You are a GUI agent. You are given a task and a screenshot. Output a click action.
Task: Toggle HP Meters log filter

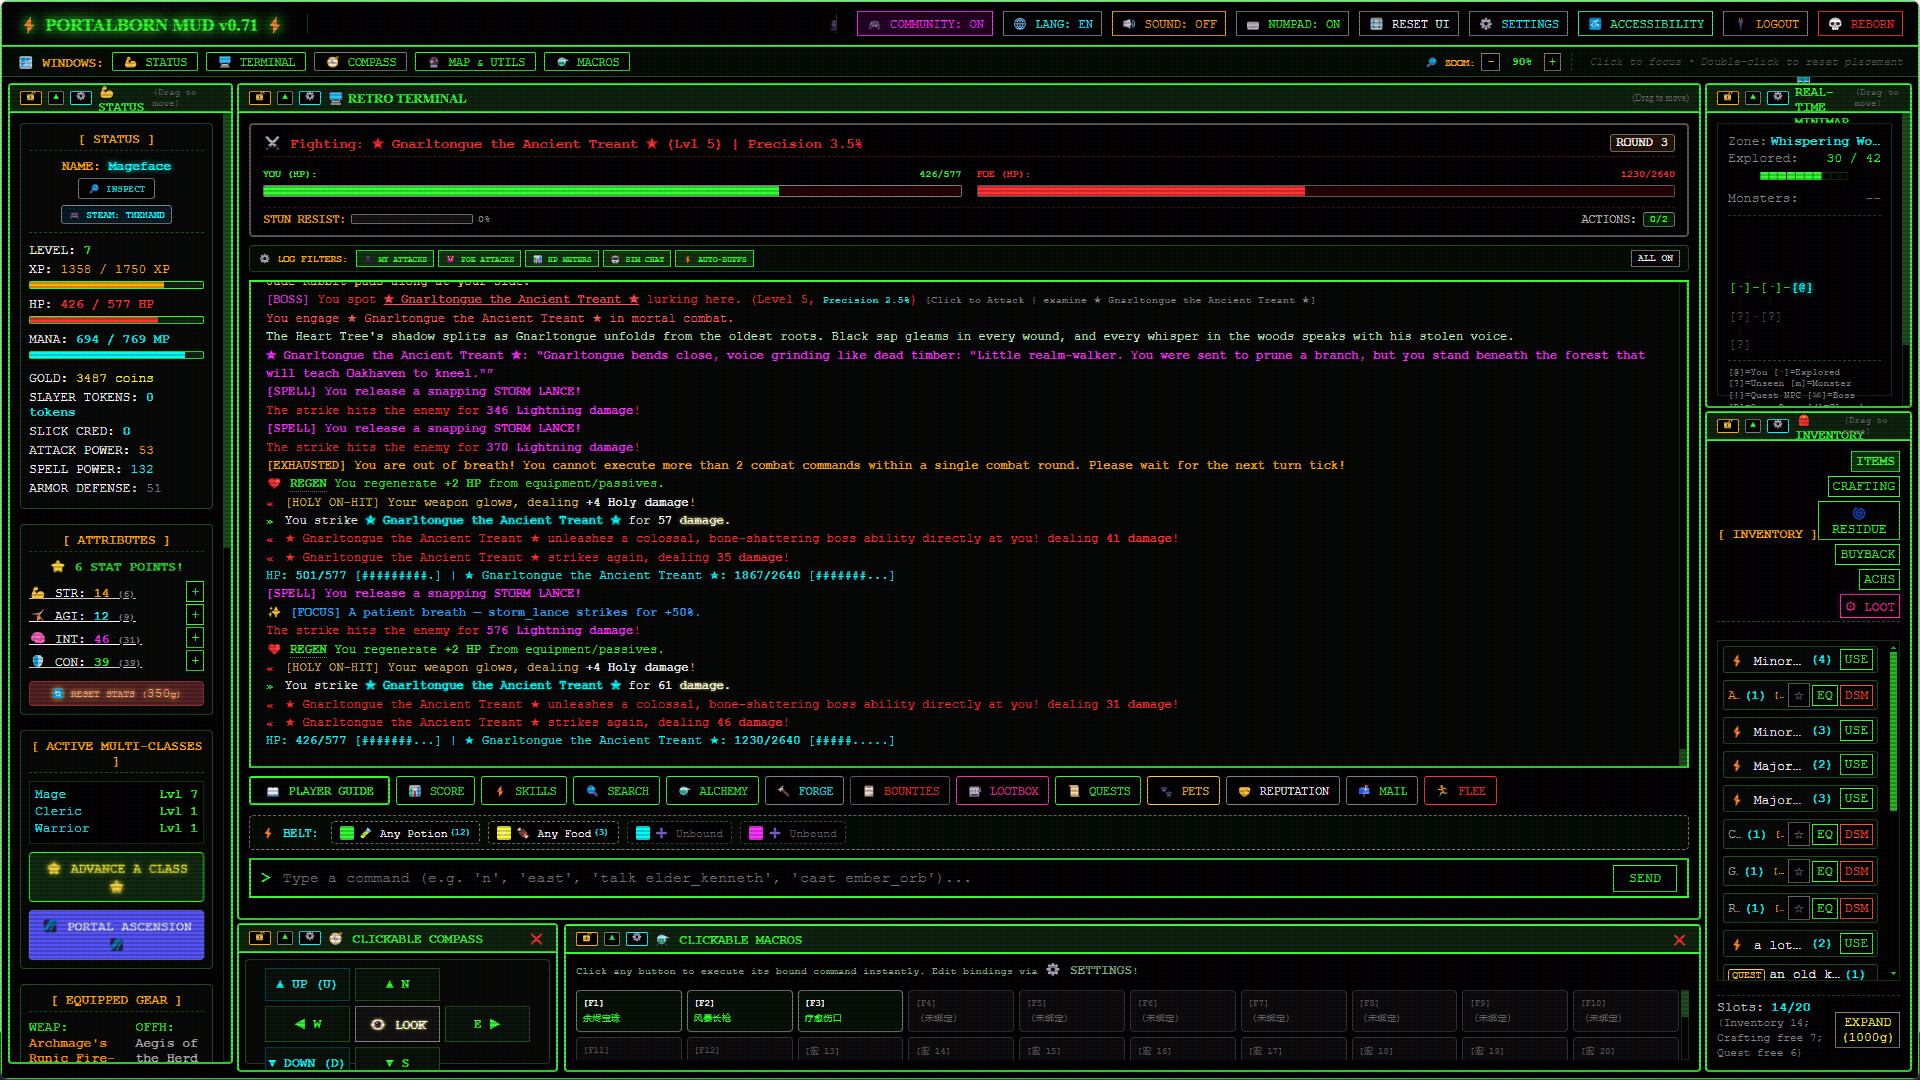pos(562,259)
